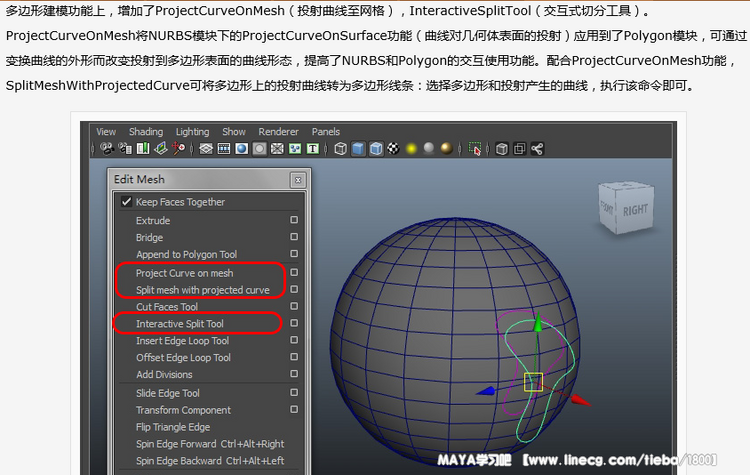Open Cut Faces Tool option box
Screen dimensions: 750x475
[294, 306]
